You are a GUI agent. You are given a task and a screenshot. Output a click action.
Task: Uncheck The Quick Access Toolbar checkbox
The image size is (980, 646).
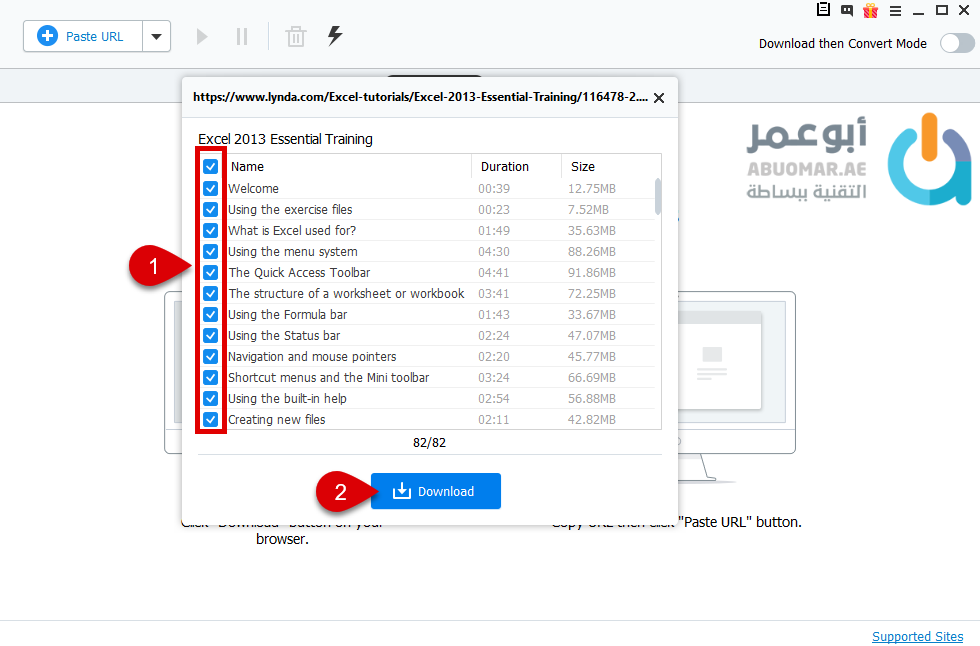211,272
